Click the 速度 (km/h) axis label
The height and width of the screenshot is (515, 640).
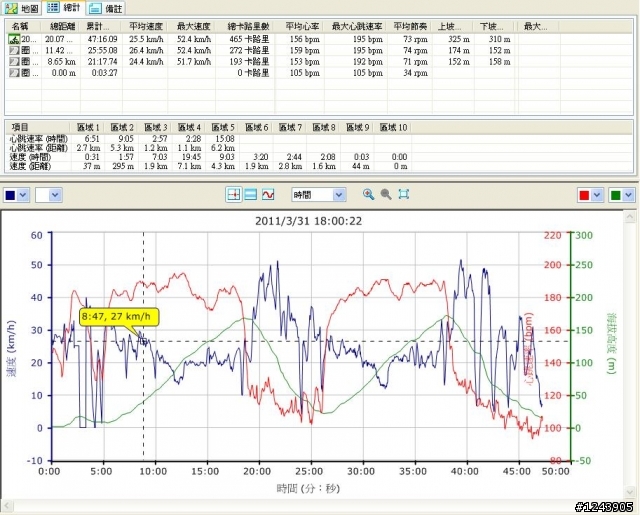pos(12,349)
